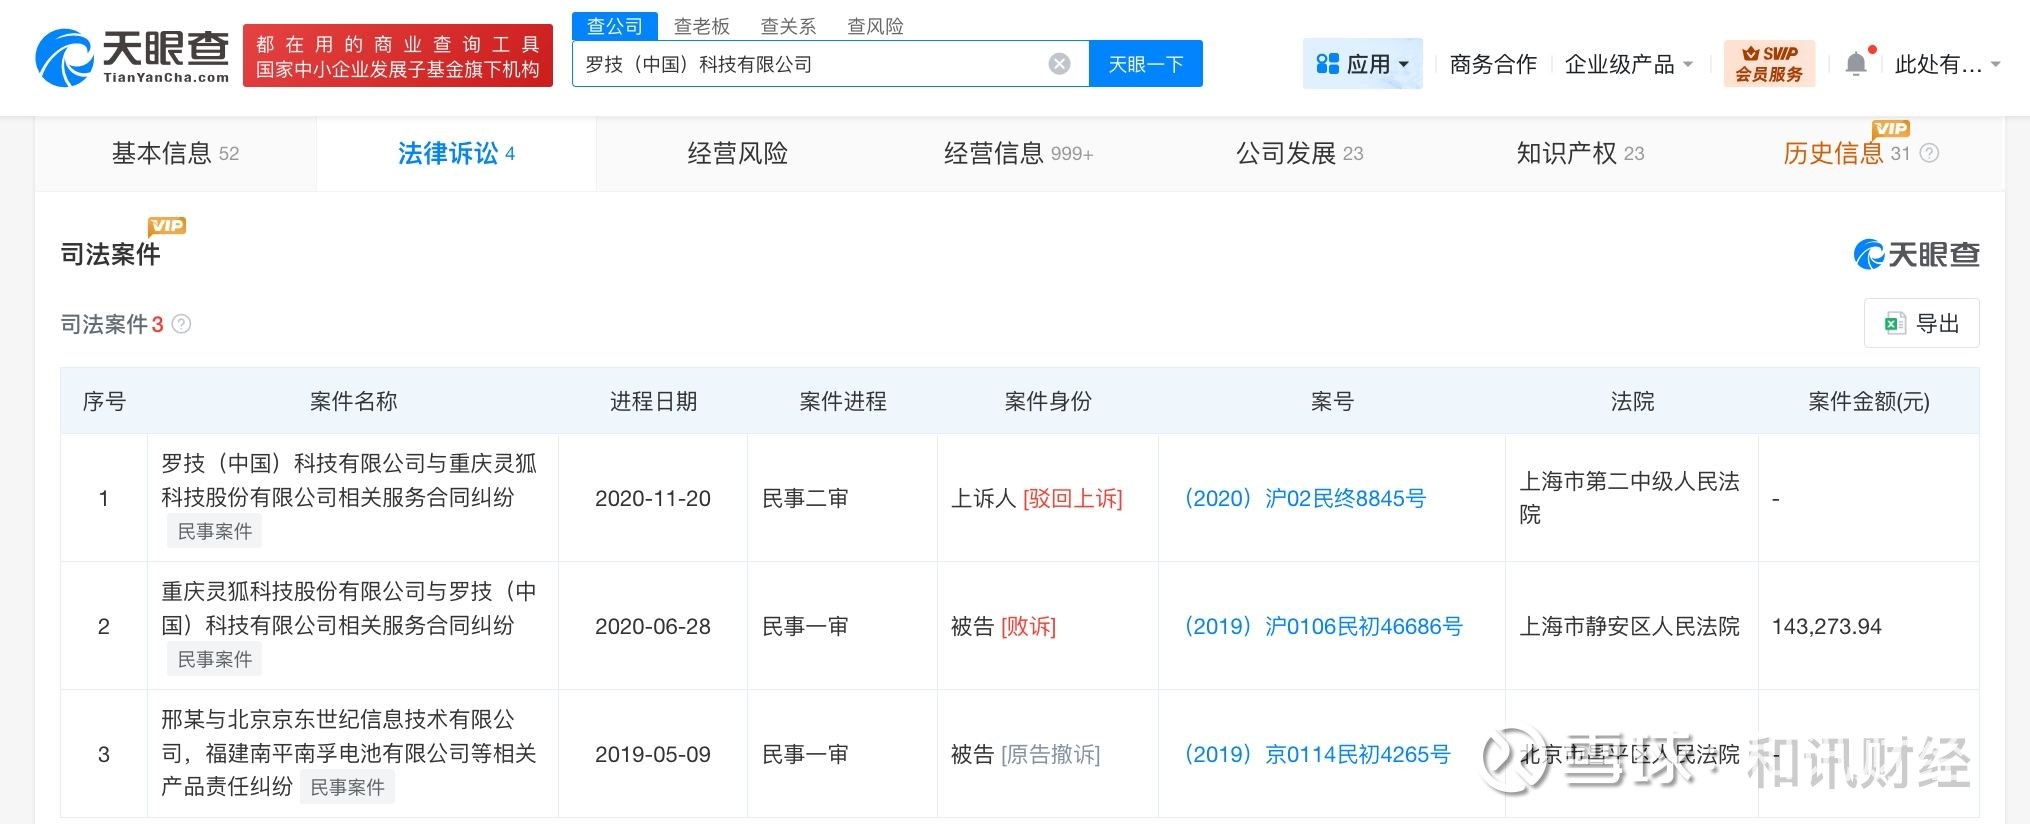
Task: Click help icon beside 司法案件 count
Action: tap(181, 324)
